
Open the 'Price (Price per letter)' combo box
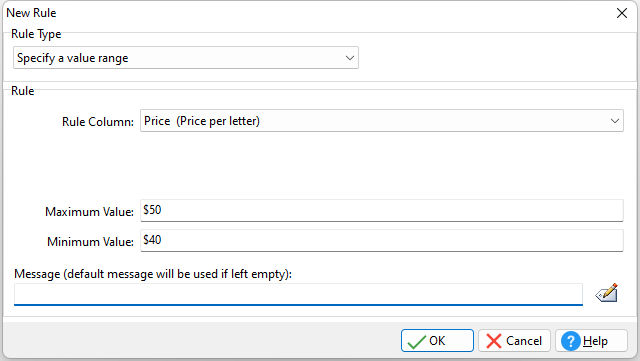pyautogui.click(x=382, y=121)
